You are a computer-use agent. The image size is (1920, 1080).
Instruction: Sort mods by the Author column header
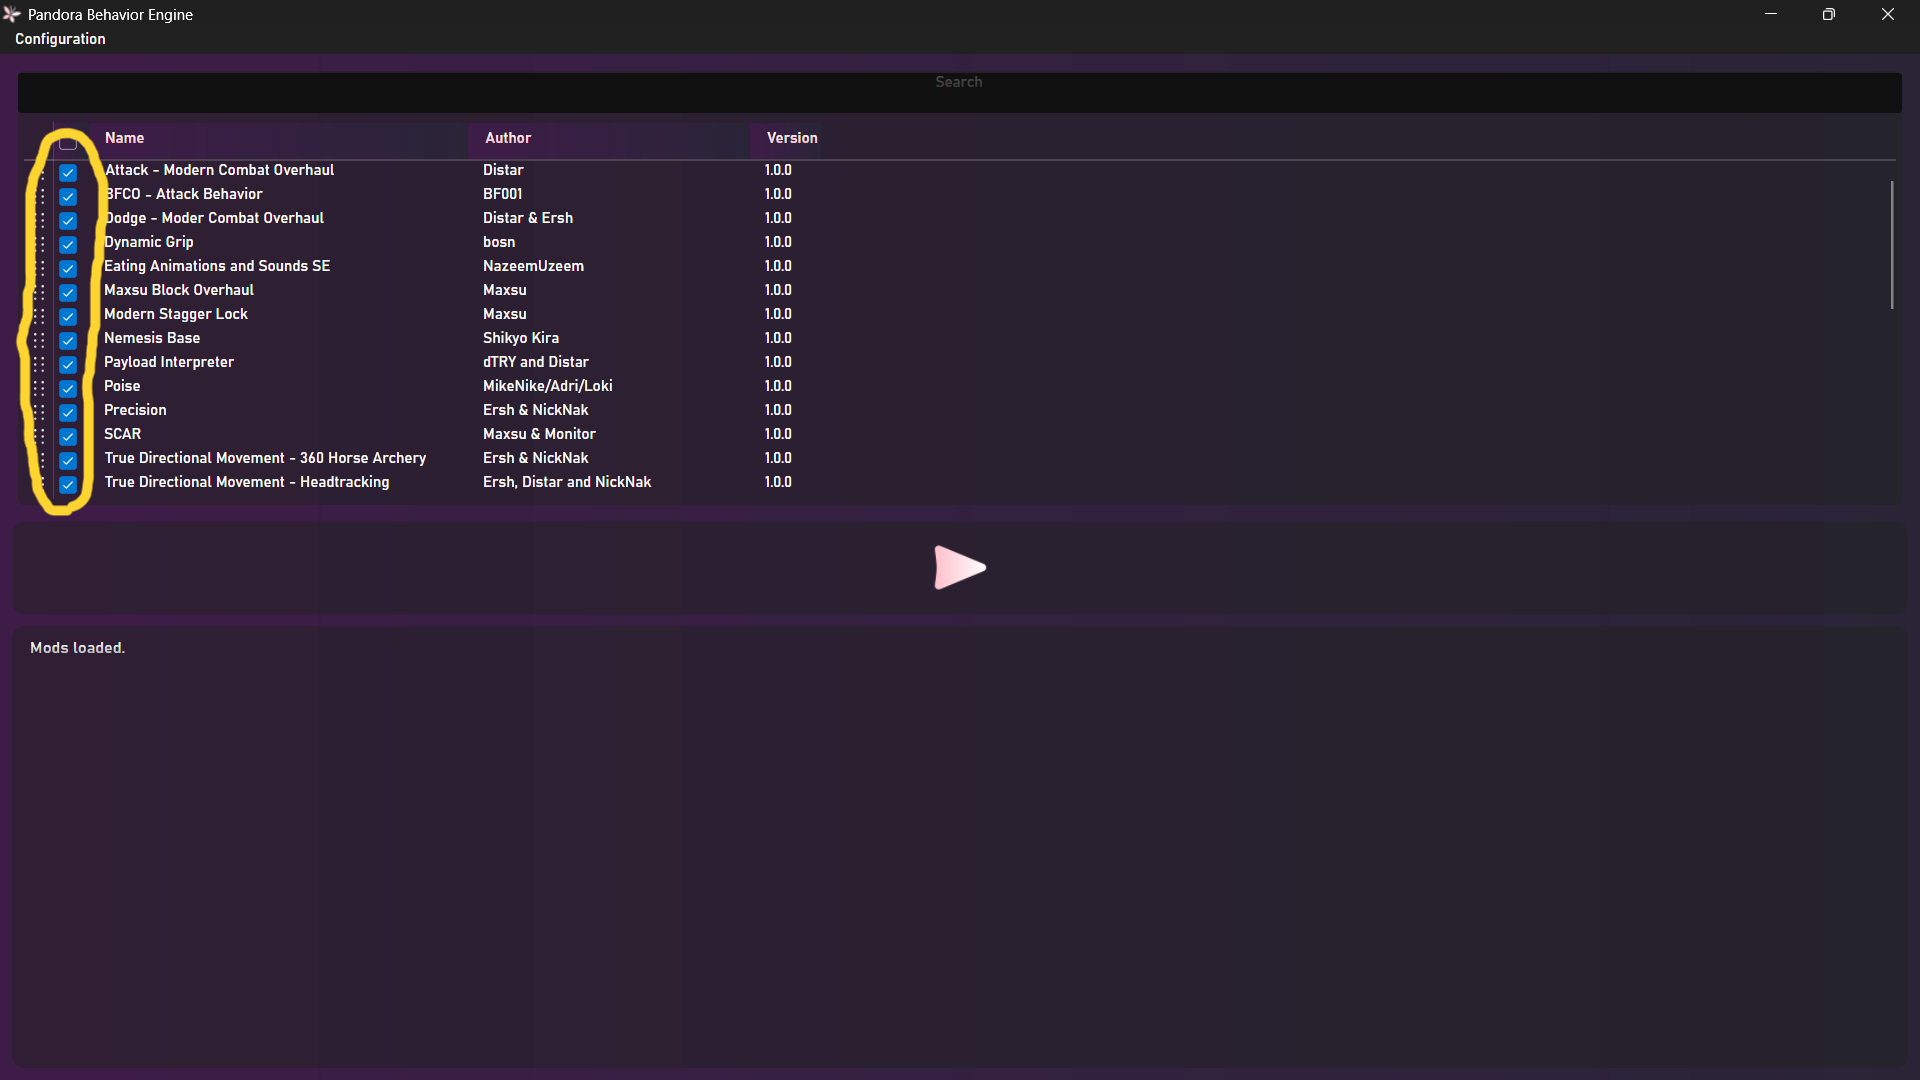508,138
